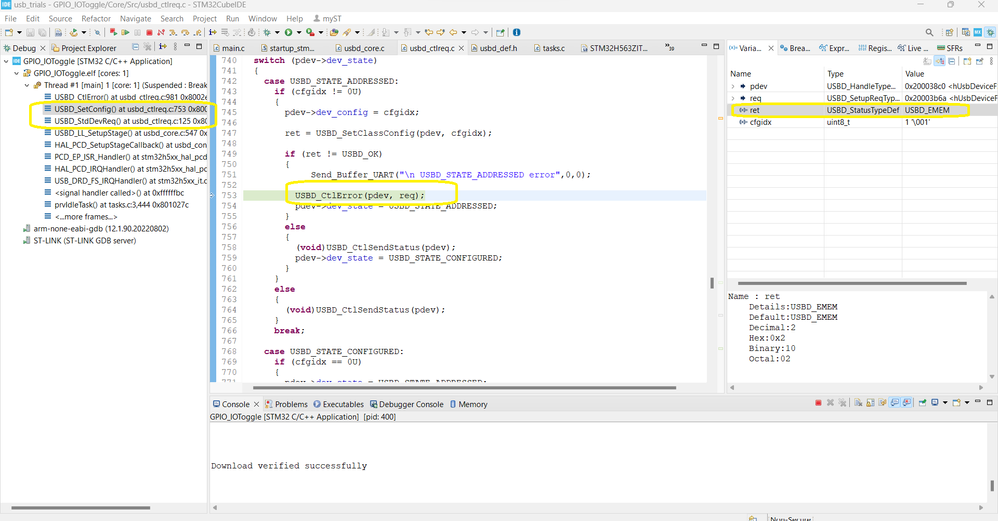The width and height of the screenshot is (998, 521).
Task: Switch to the C/C++ perspective icon
Action: (966, 32)
